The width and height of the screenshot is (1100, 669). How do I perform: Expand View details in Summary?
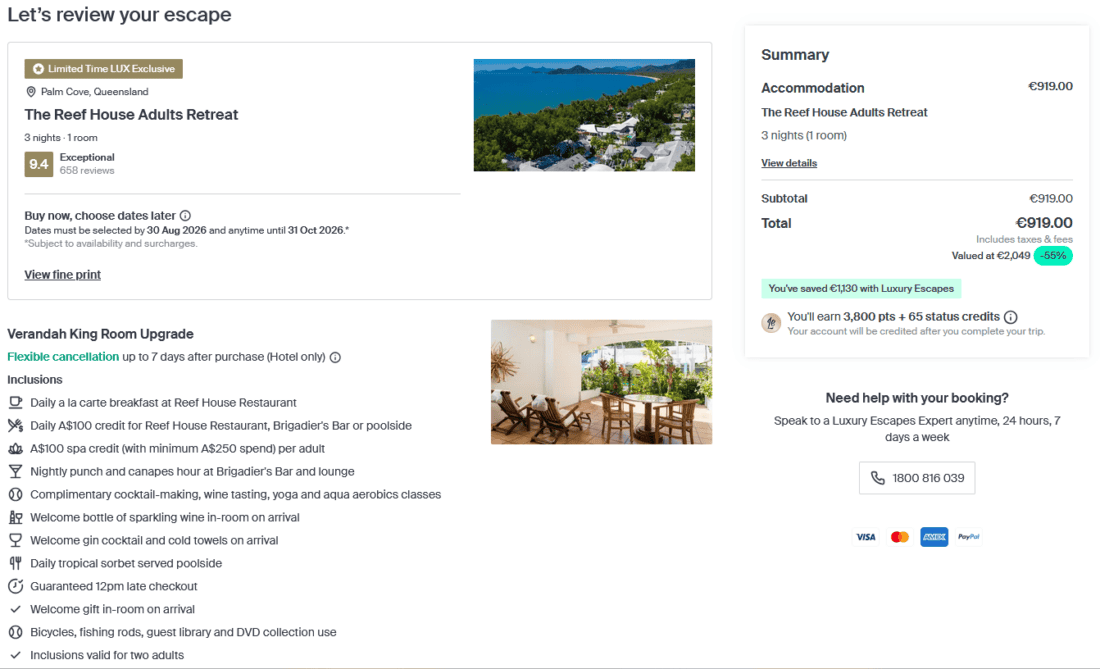coord(789,163)
